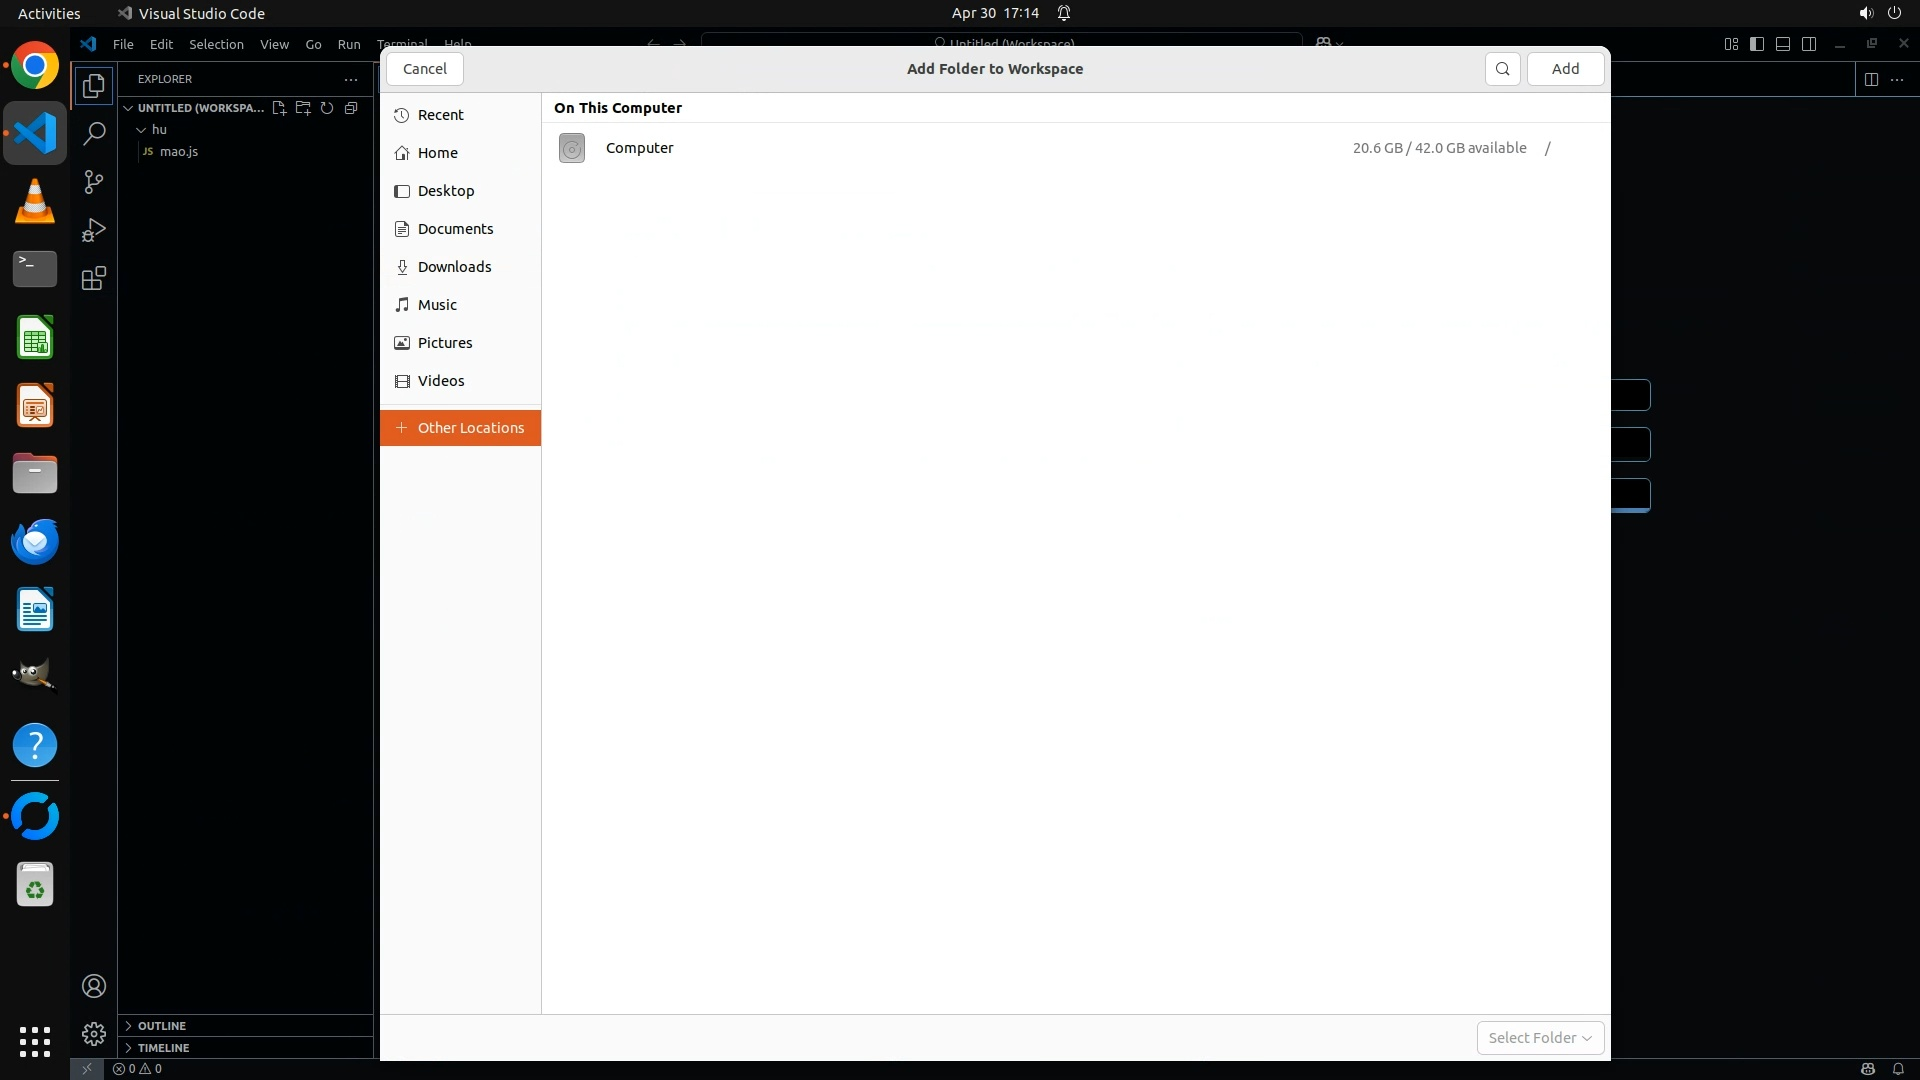
Task: Open the Accounts icon in activity bar
Action: [94, 986]
